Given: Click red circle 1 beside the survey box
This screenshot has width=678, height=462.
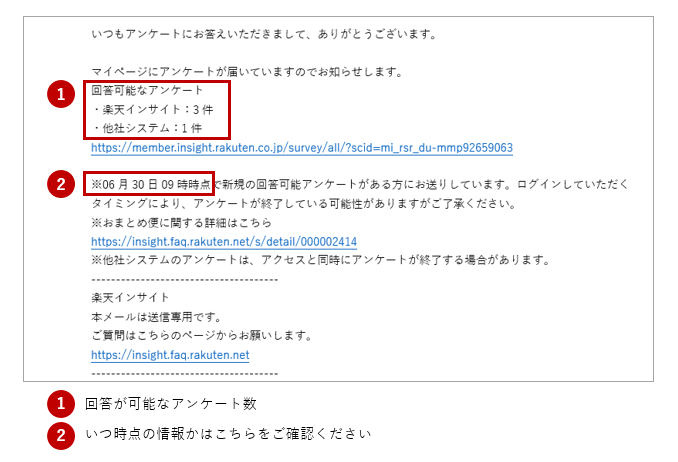Looking at the screenshot, I should [x=61, y=94].
